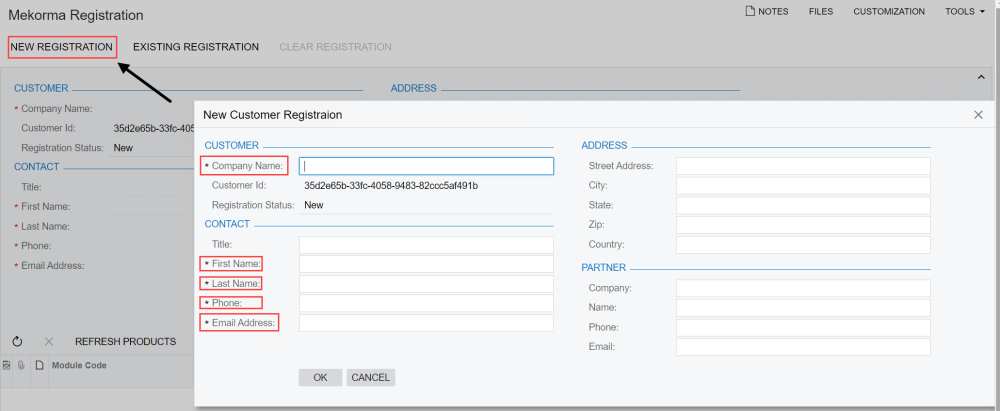
Task: Close the New Customer Registration dialog
Action: point(978,115)
